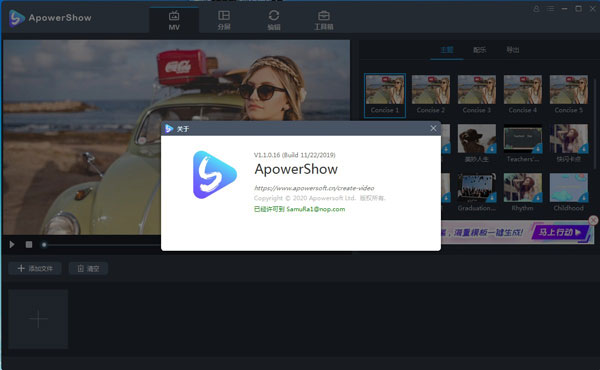Select the 美妙人生 theme thumbnail
Image resolution: width=600 pixels, height=370 pixels.
pyautogui.click(x=476, y=139)
